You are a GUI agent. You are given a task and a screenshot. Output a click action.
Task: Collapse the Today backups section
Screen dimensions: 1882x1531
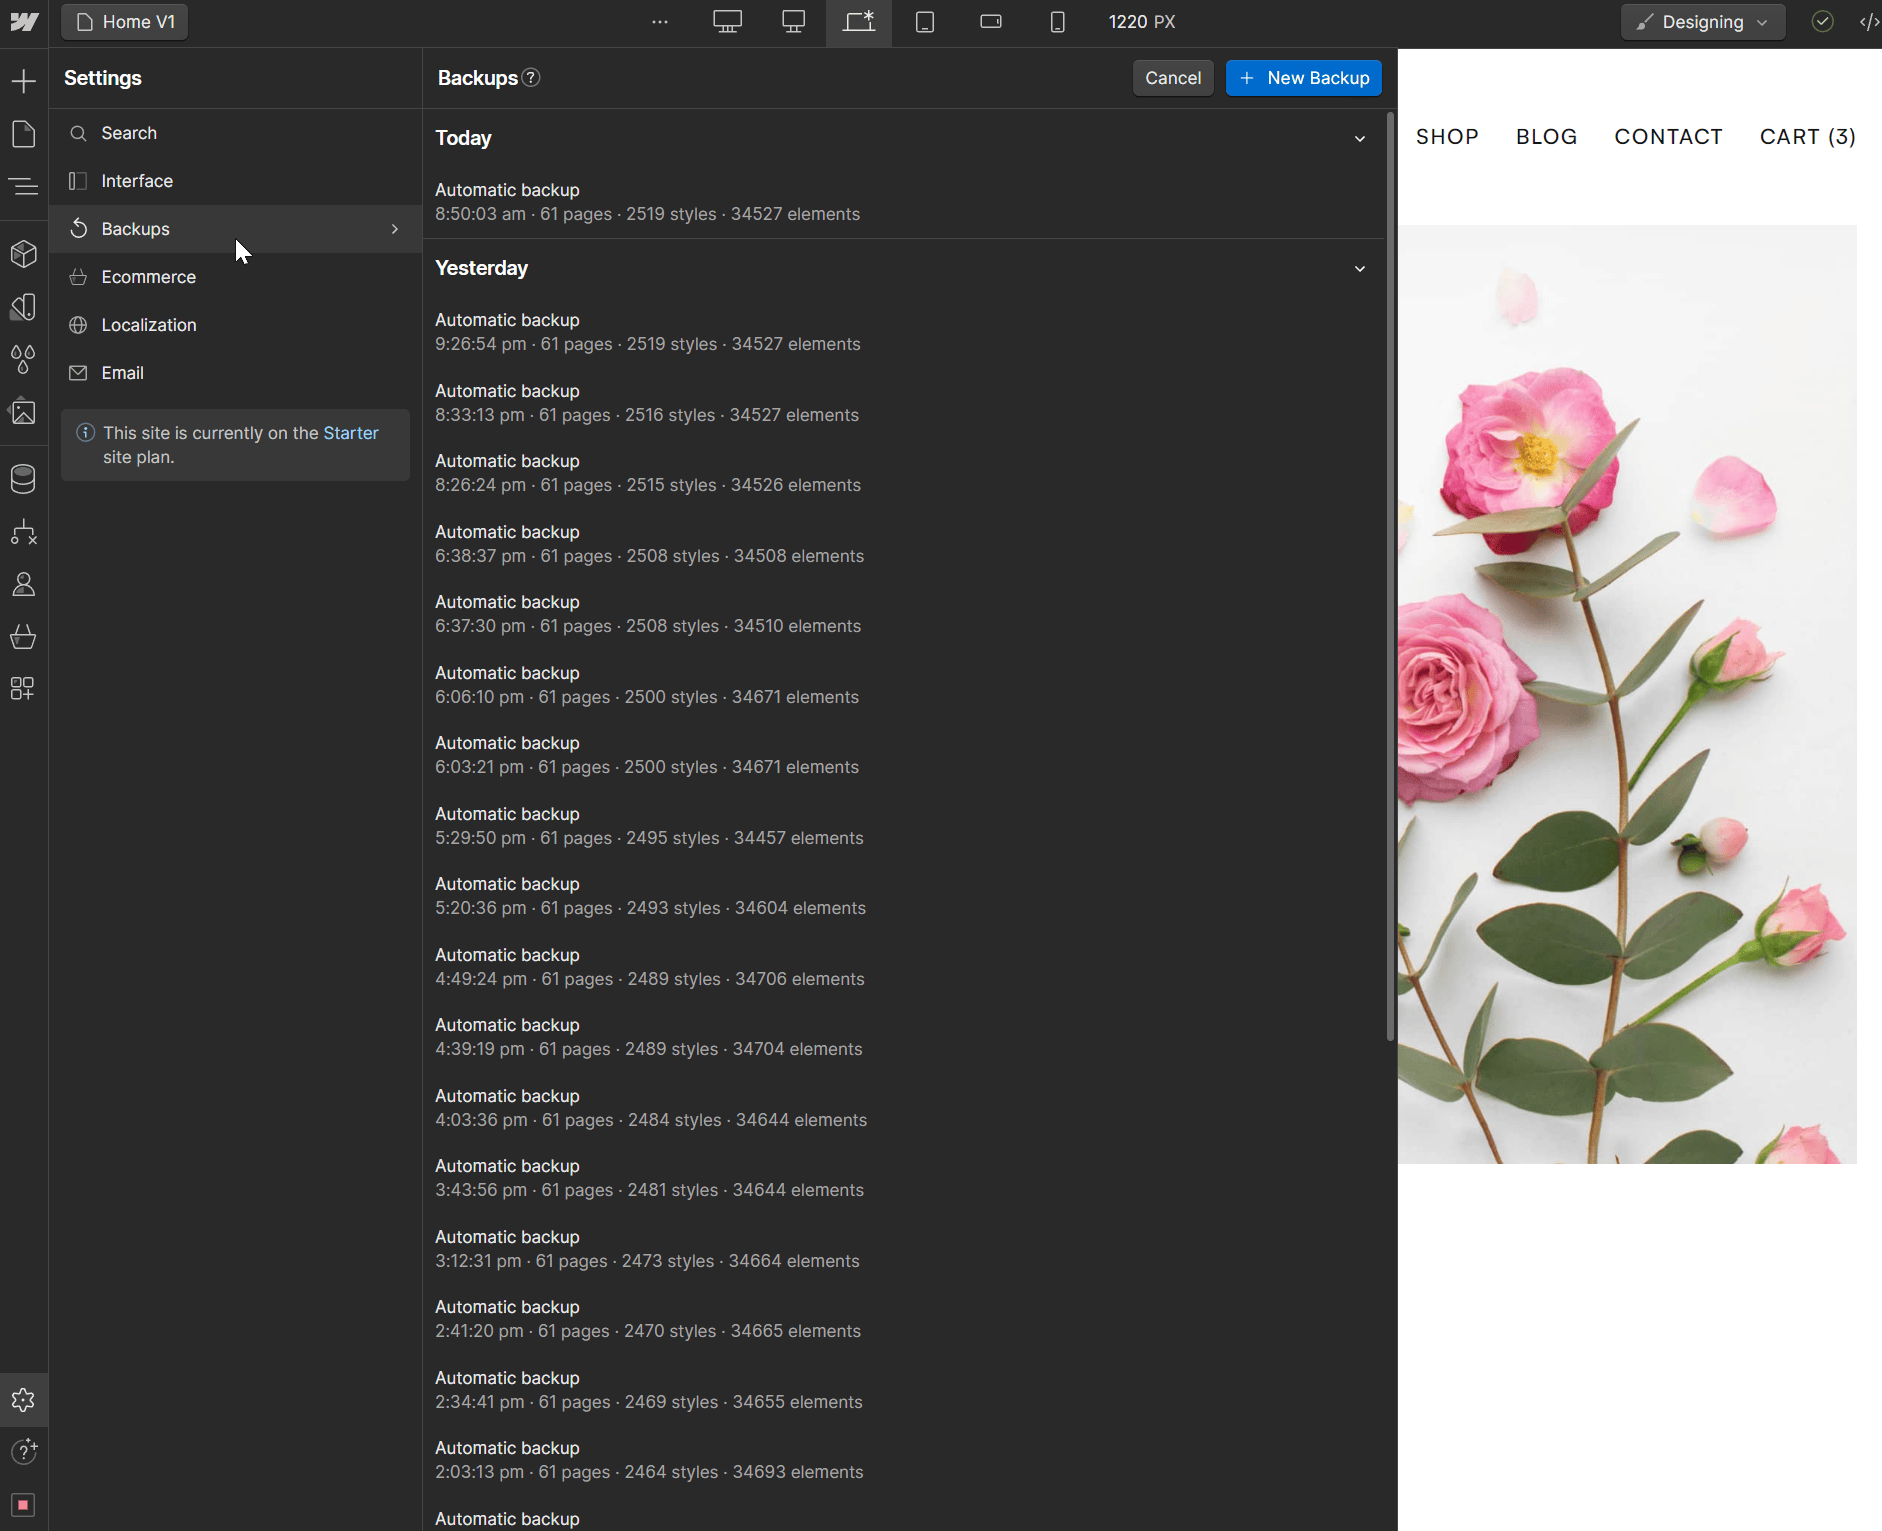pos(1360,139)
